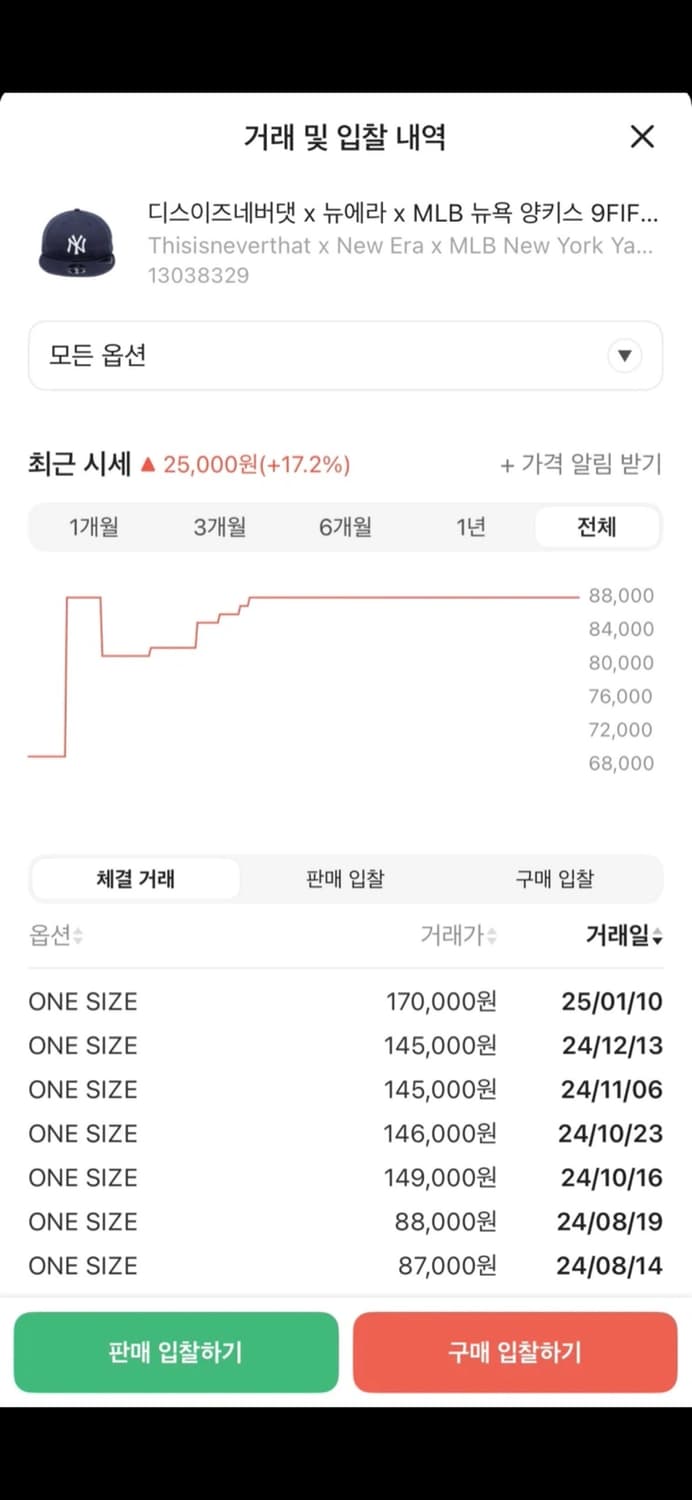
Task: Select the 1개월 period filter
Action: click(92, 529)
